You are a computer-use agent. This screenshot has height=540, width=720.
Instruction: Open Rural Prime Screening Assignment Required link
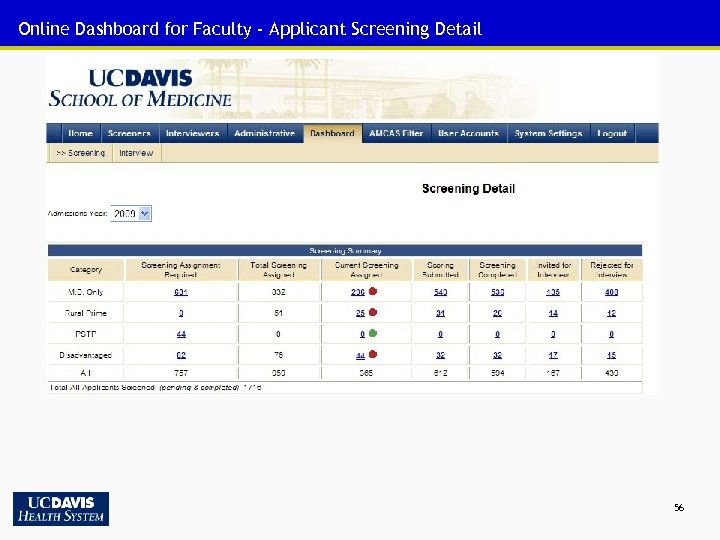(x=181, y=313)
